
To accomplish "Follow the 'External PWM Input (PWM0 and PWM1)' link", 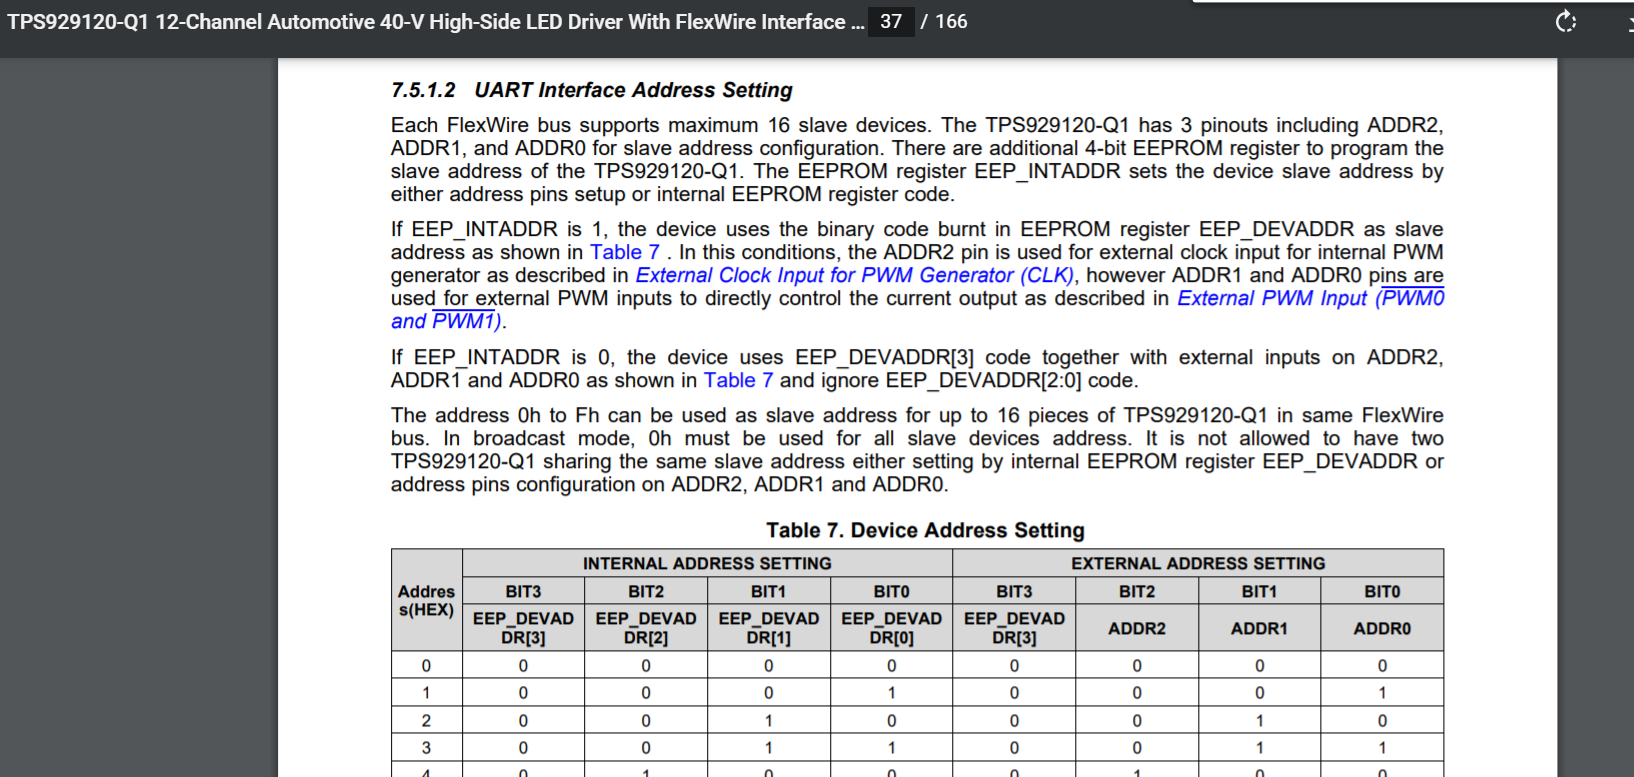I will pyautogui.click(x=1311, y=298).
